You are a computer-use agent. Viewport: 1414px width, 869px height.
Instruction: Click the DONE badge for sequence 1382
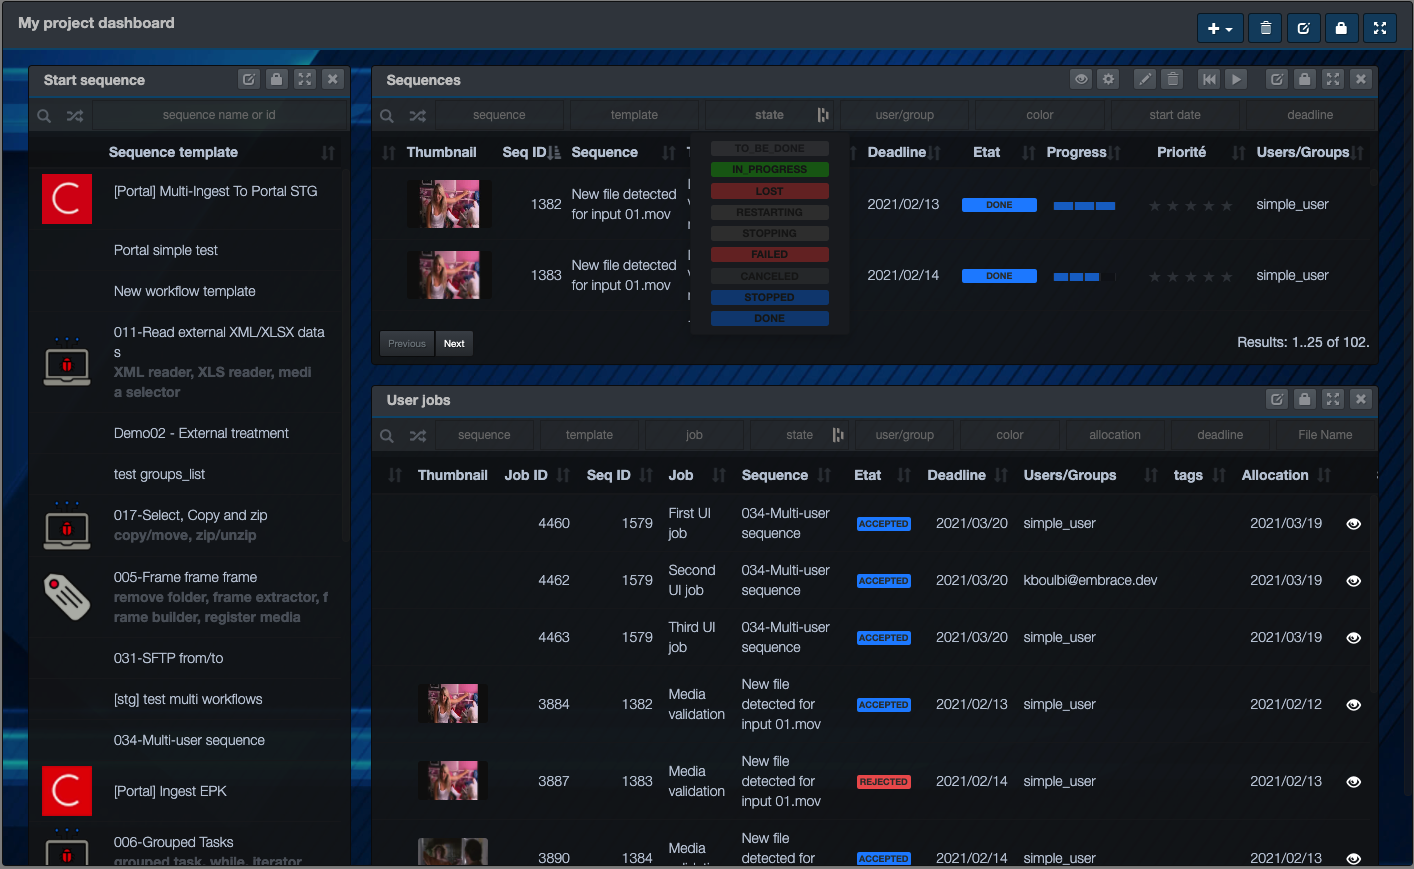point(999,205)
